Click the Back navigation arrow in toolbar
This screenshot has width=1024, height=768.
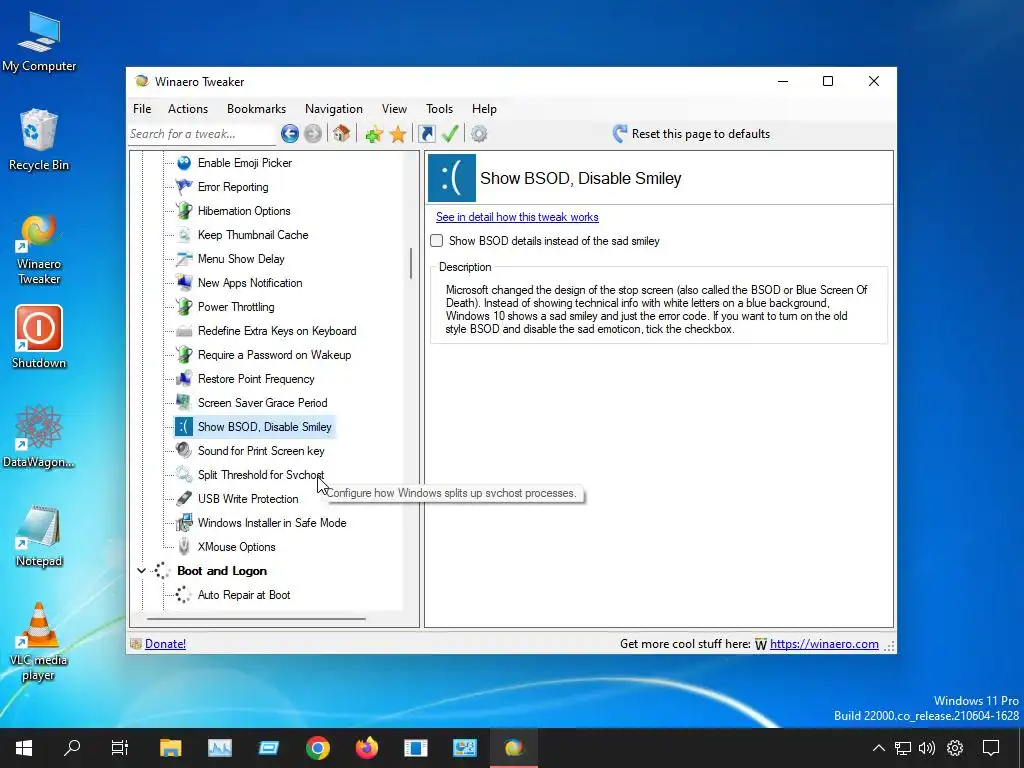coord(290,134)
